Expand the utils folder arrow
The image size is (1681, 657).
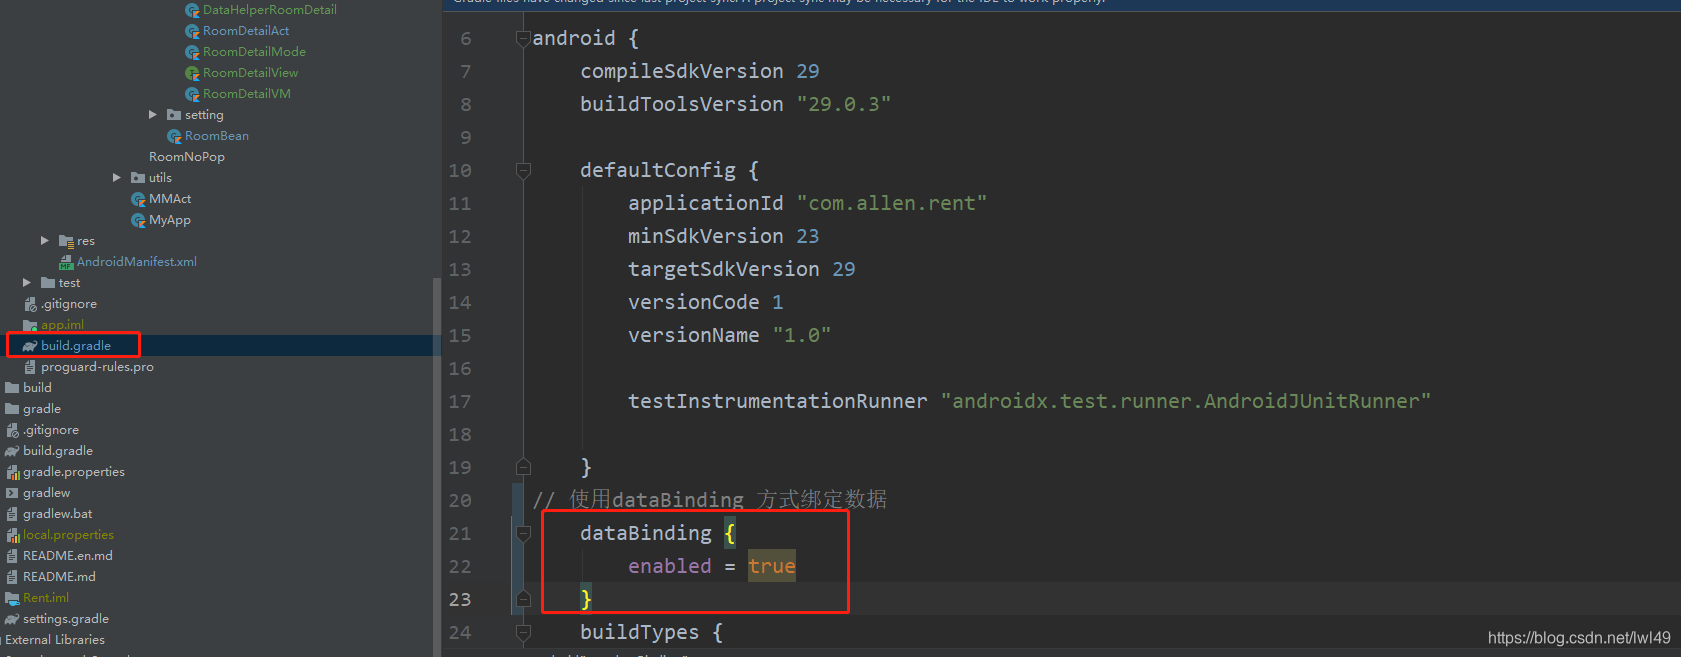pyautogui.click(x=117, y=178)
